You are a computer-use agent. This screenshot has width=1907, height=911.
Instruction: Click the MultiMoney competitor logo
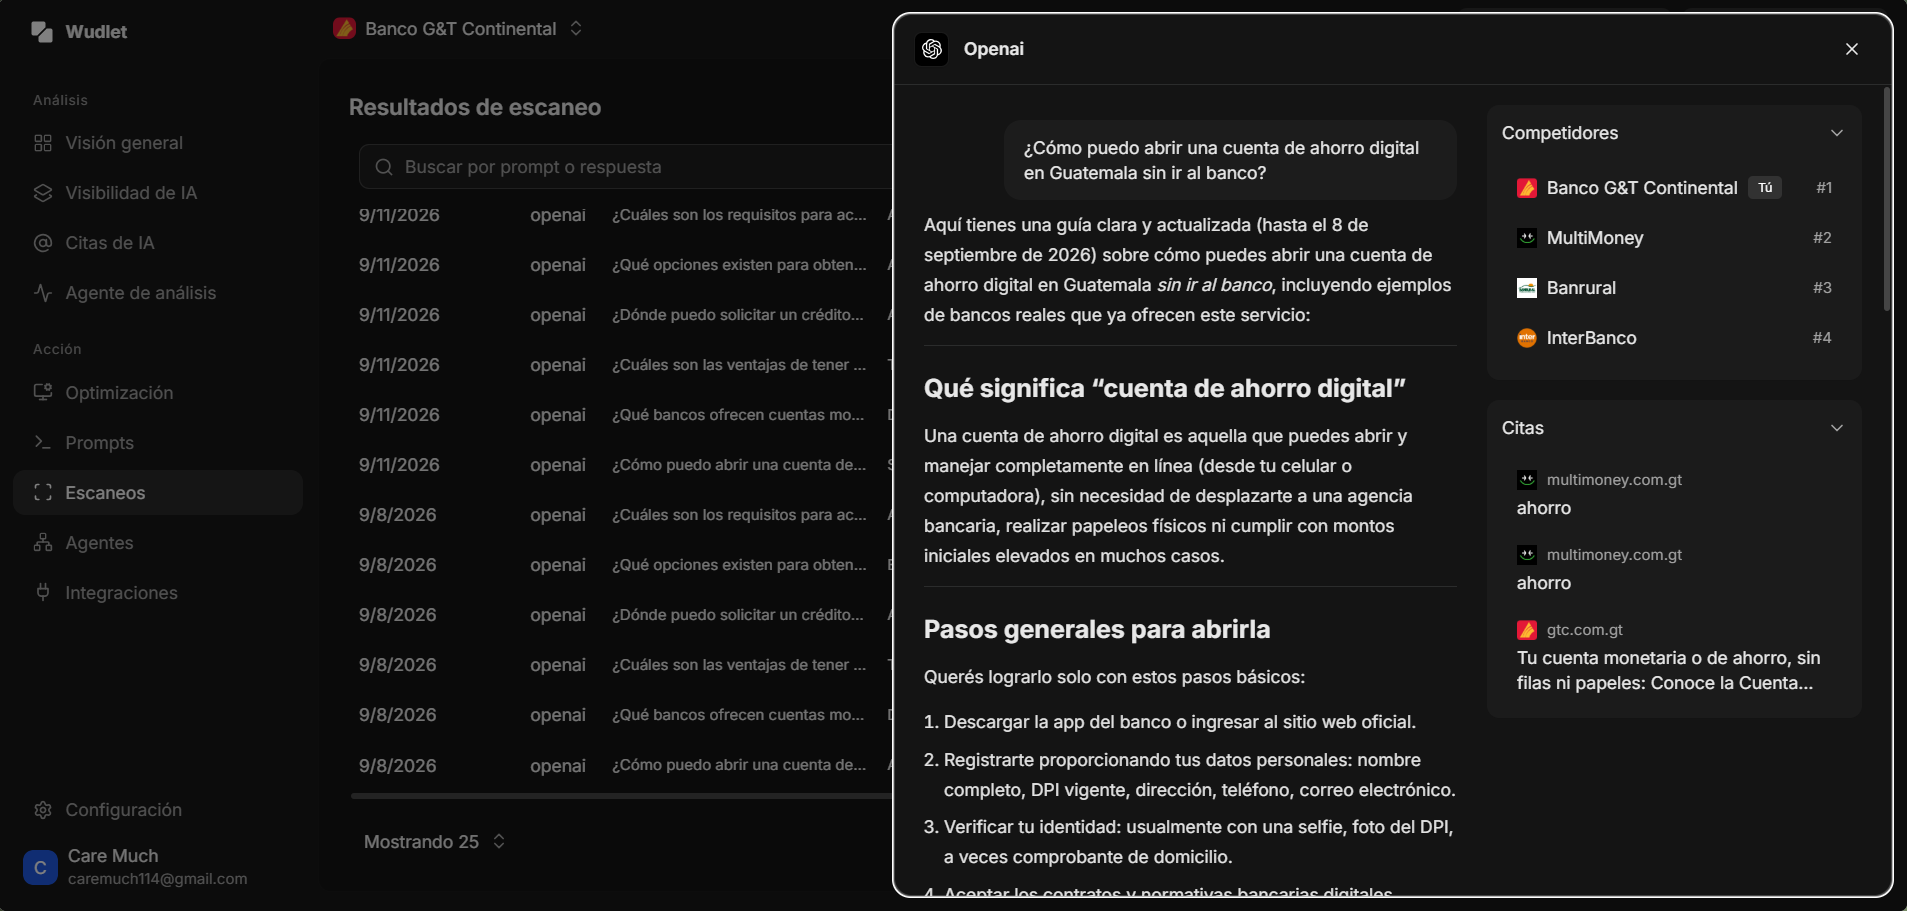point(1527,238)
